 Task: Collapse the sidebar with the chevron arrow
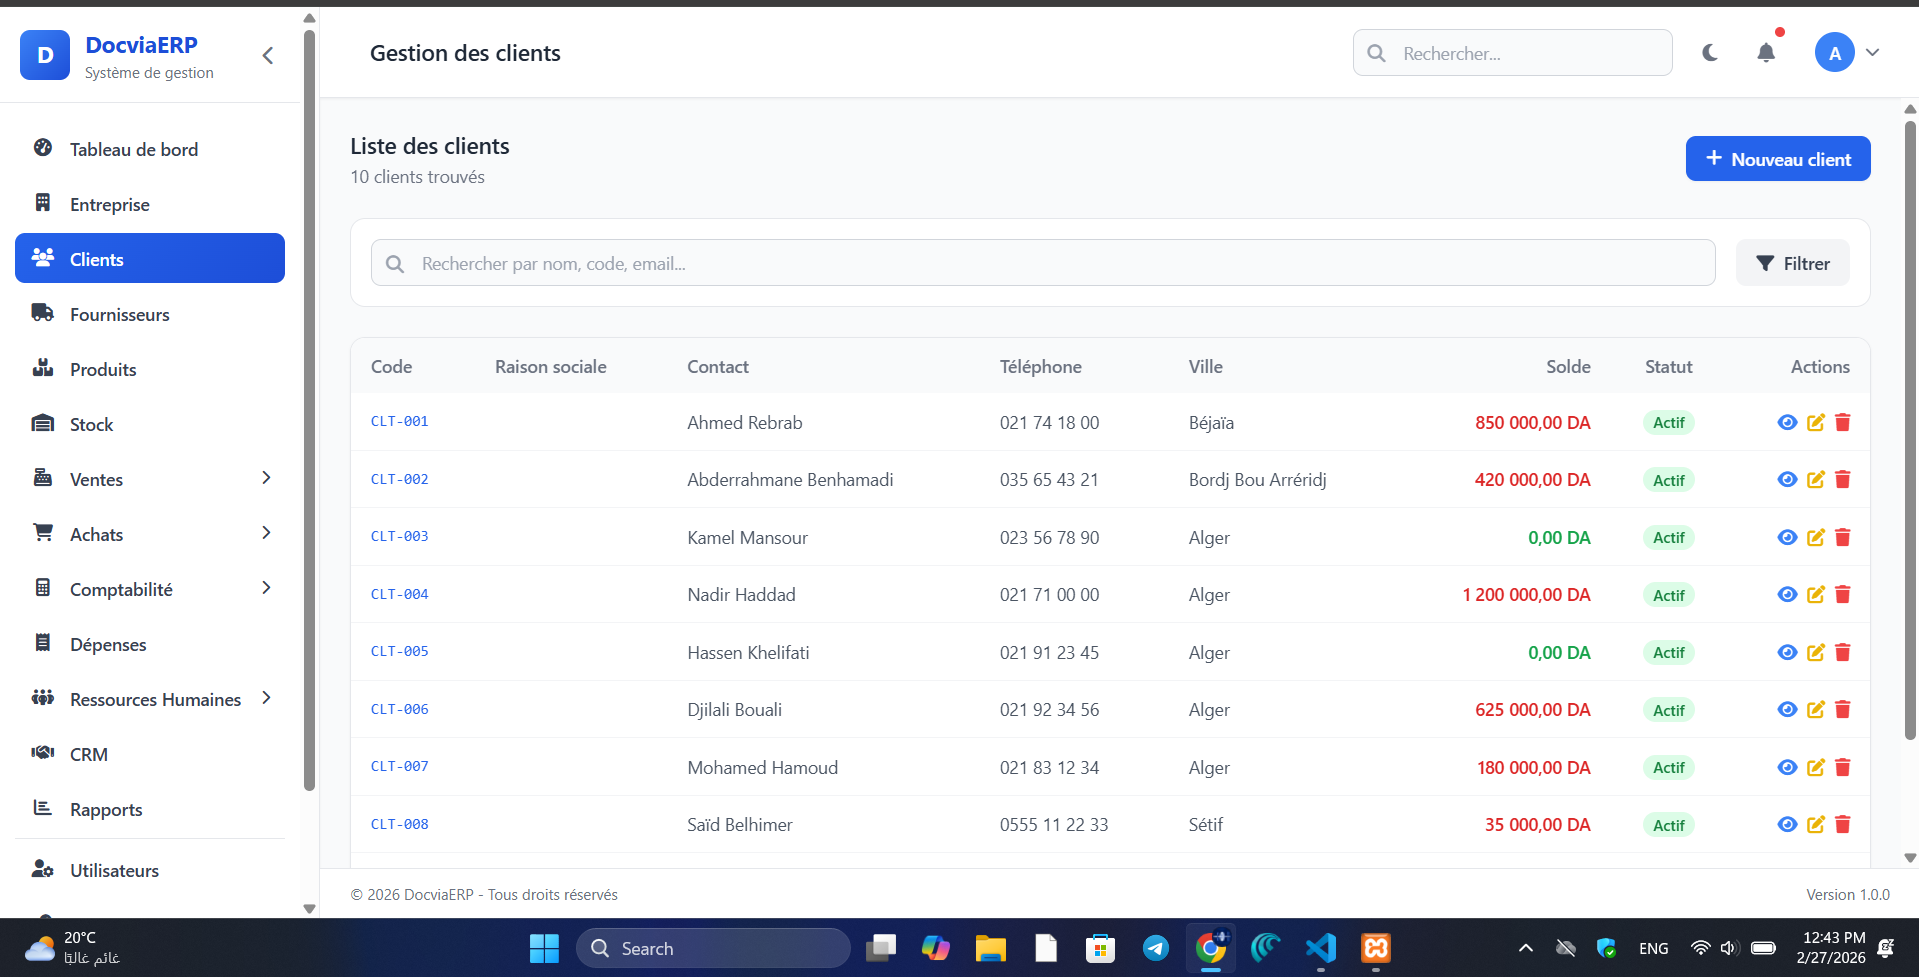point(268,56)
